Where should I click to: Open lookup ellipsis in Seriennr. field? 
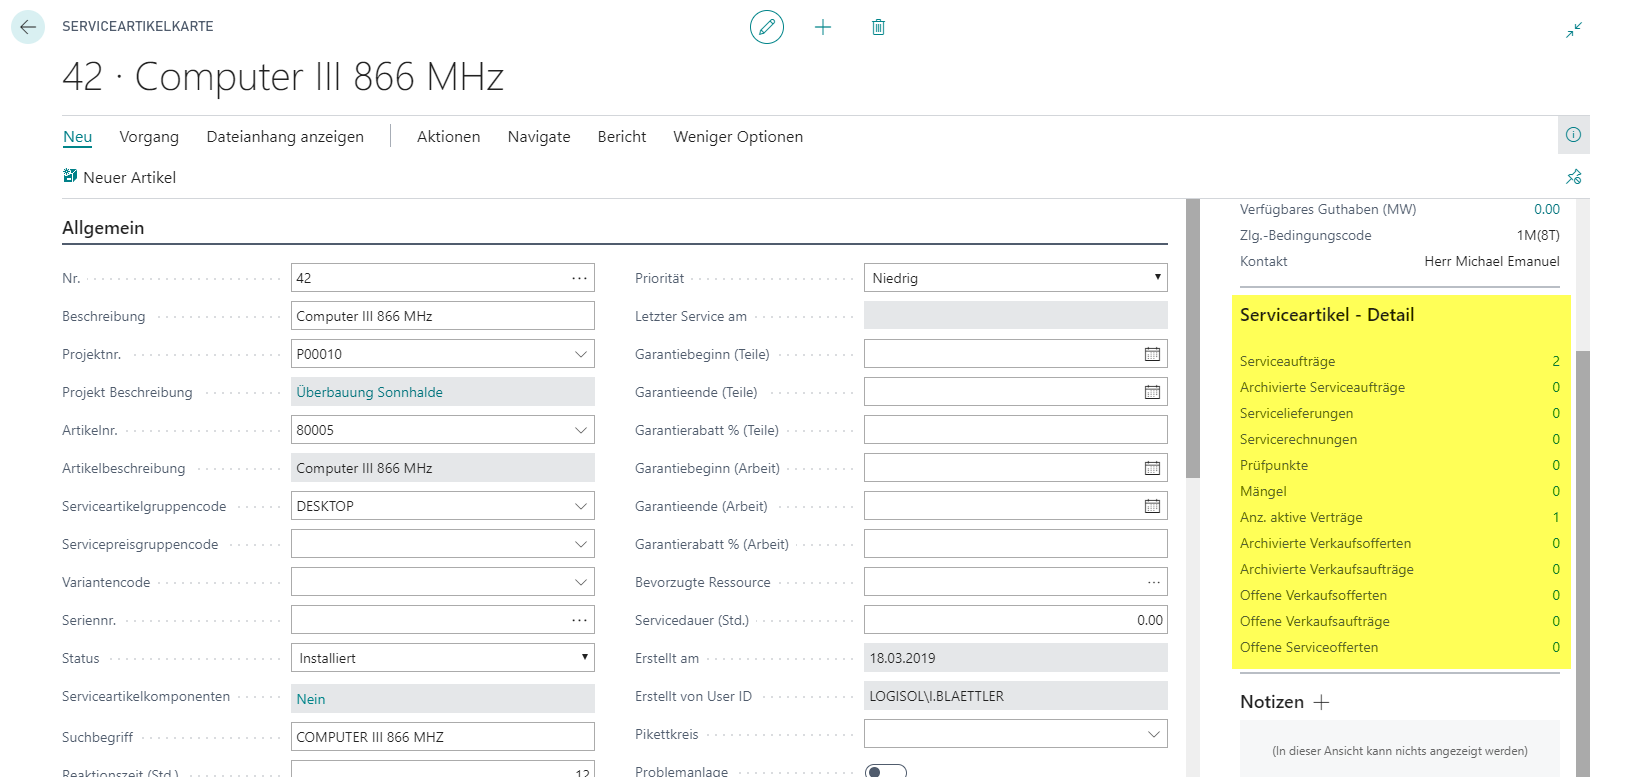[x=579, y=620]
